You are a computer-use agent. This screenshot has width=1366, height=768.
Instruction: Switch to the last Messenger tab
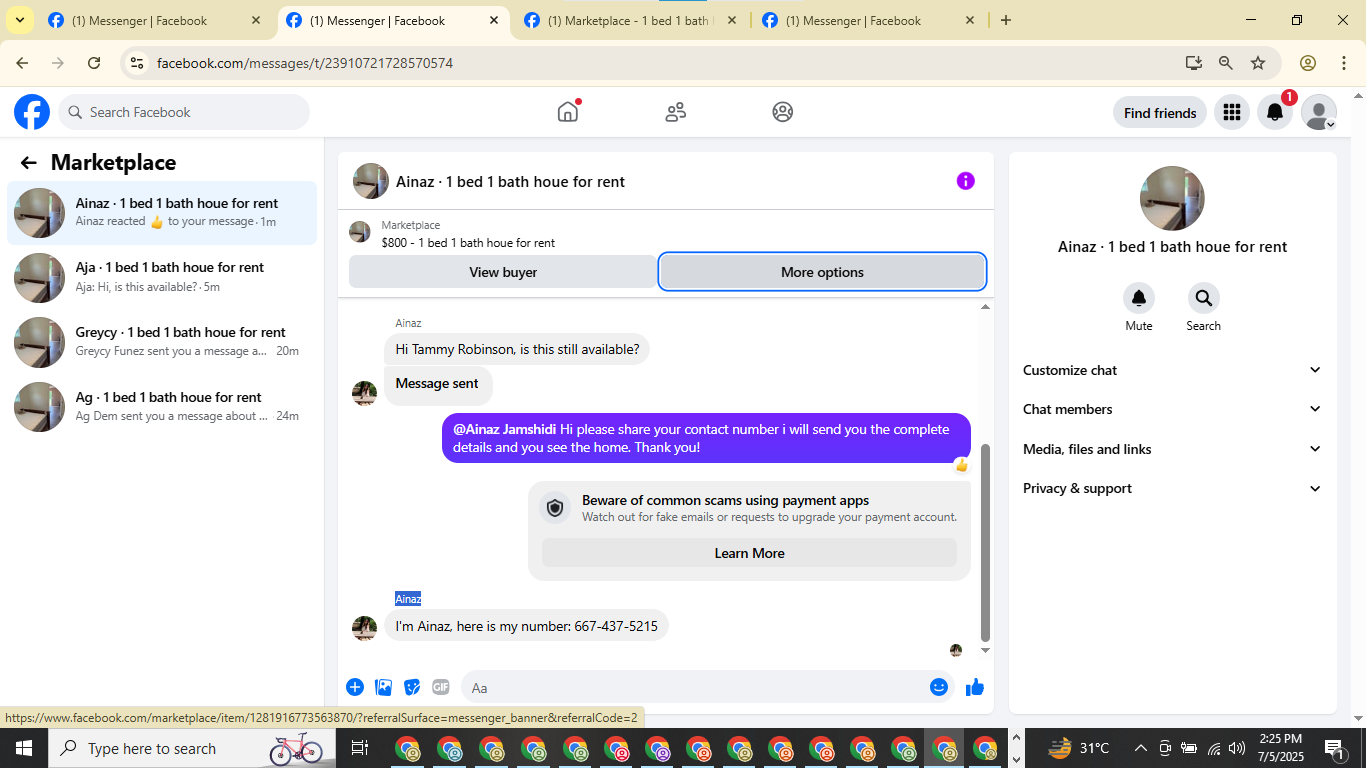(868, 20)
